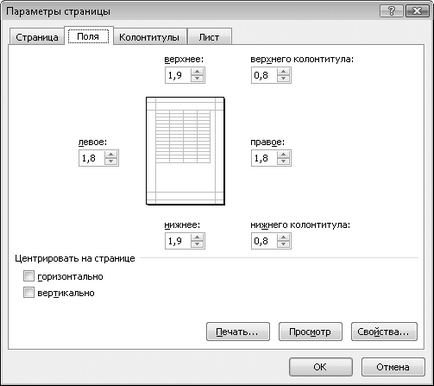
Task: Enable горизонтально centering checkbox
Action: 29,276
